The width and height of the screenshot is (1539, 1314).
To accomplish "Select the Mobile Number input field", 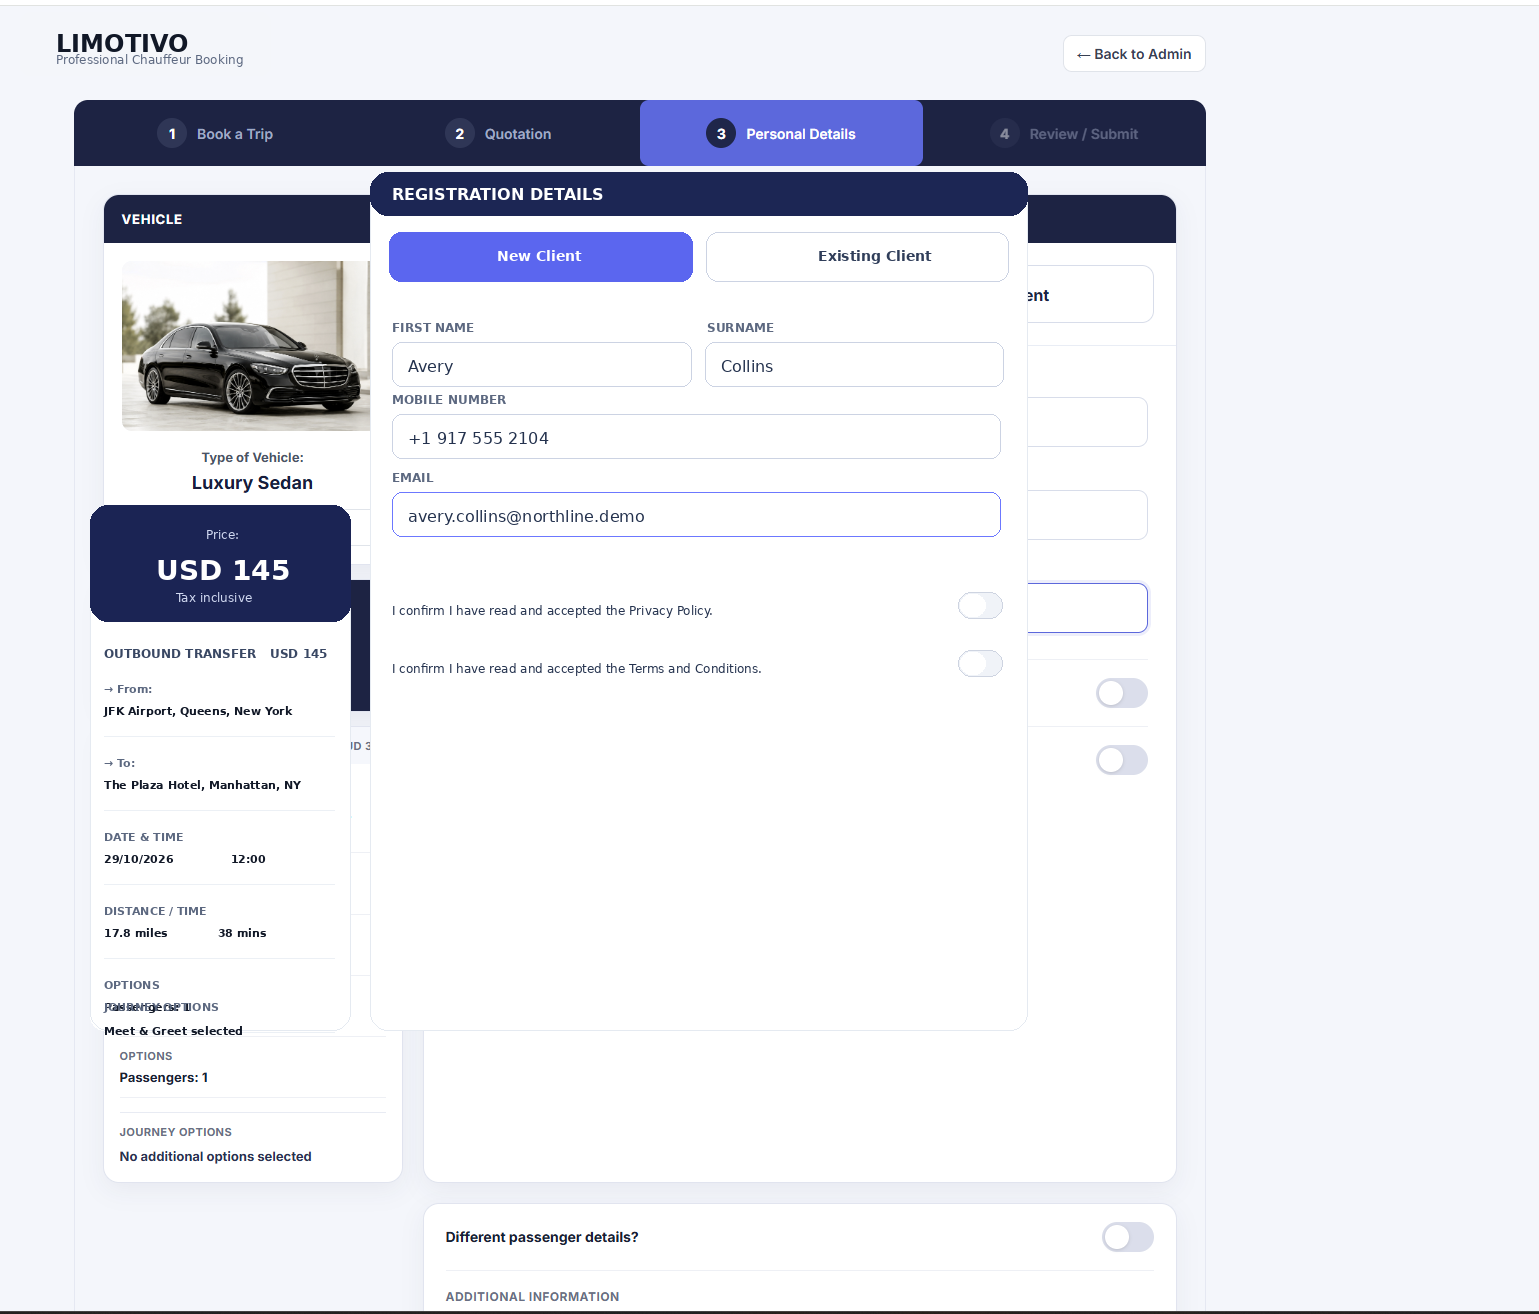I will 696,437.
